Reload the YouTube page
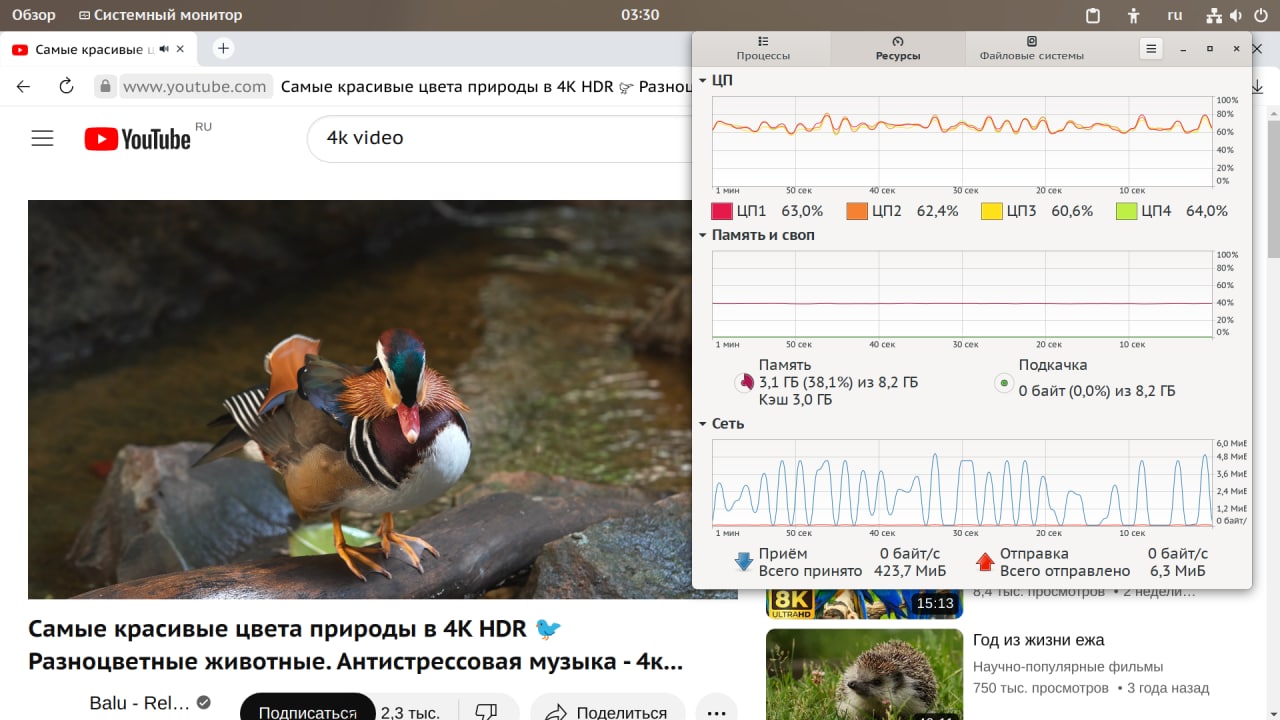Viewport: 1280px width, 720px height. 66,86
